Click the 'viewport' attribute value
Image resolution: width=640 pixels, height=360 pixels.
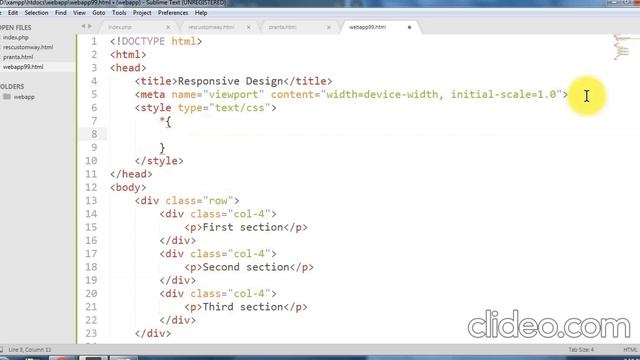233,95
